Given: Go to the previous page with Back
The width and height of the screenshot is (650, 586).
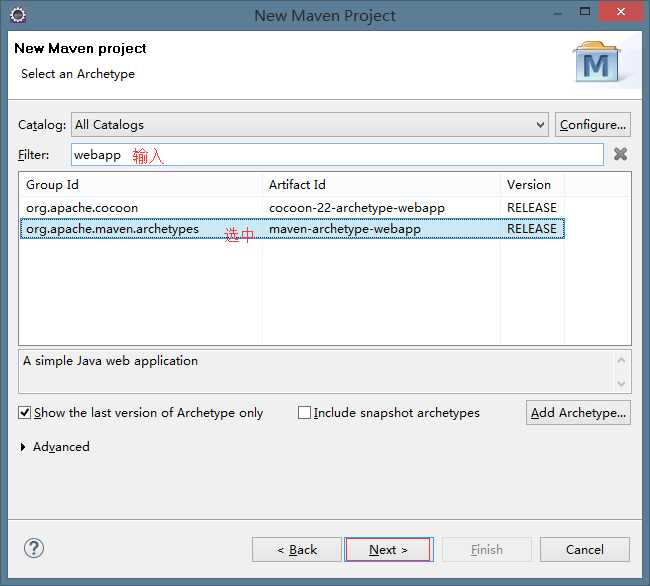Looking at the screenshot, I should coord(297,550).
